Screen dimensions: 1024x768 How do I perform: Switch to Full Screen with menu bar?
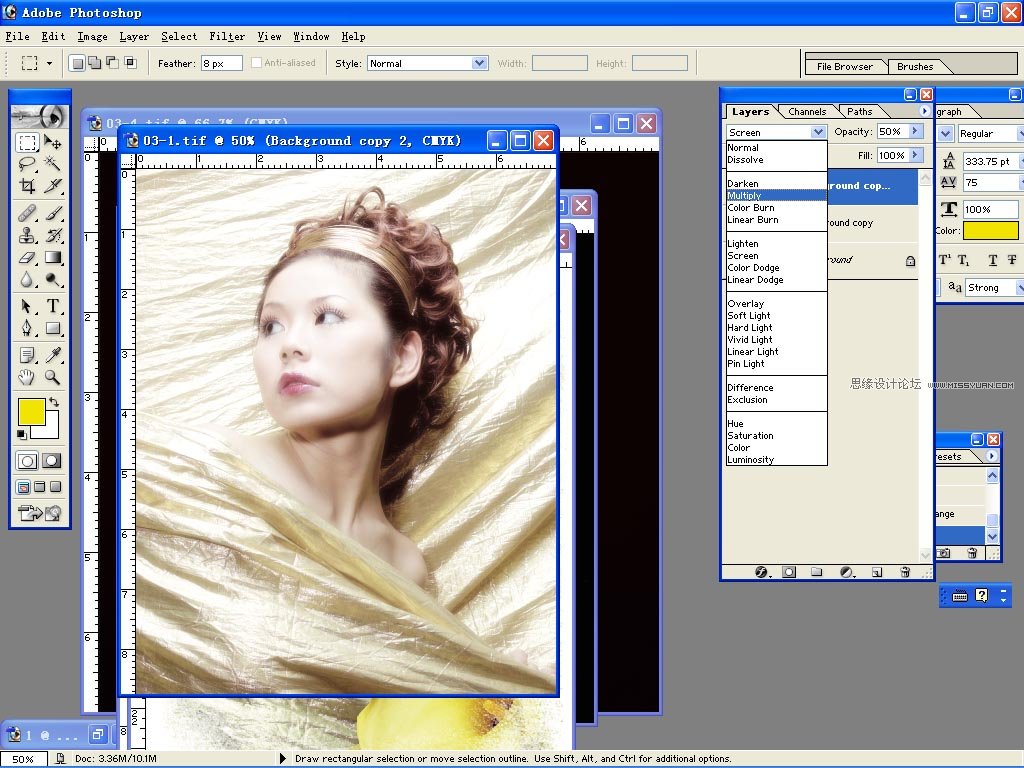point(40,487)
